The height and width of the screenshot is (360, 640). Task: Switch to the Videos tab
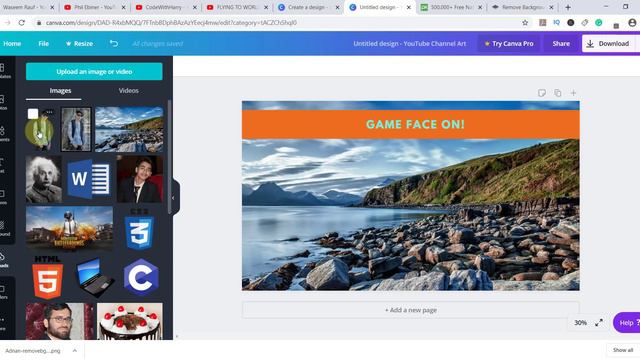(x=128, y=91)
